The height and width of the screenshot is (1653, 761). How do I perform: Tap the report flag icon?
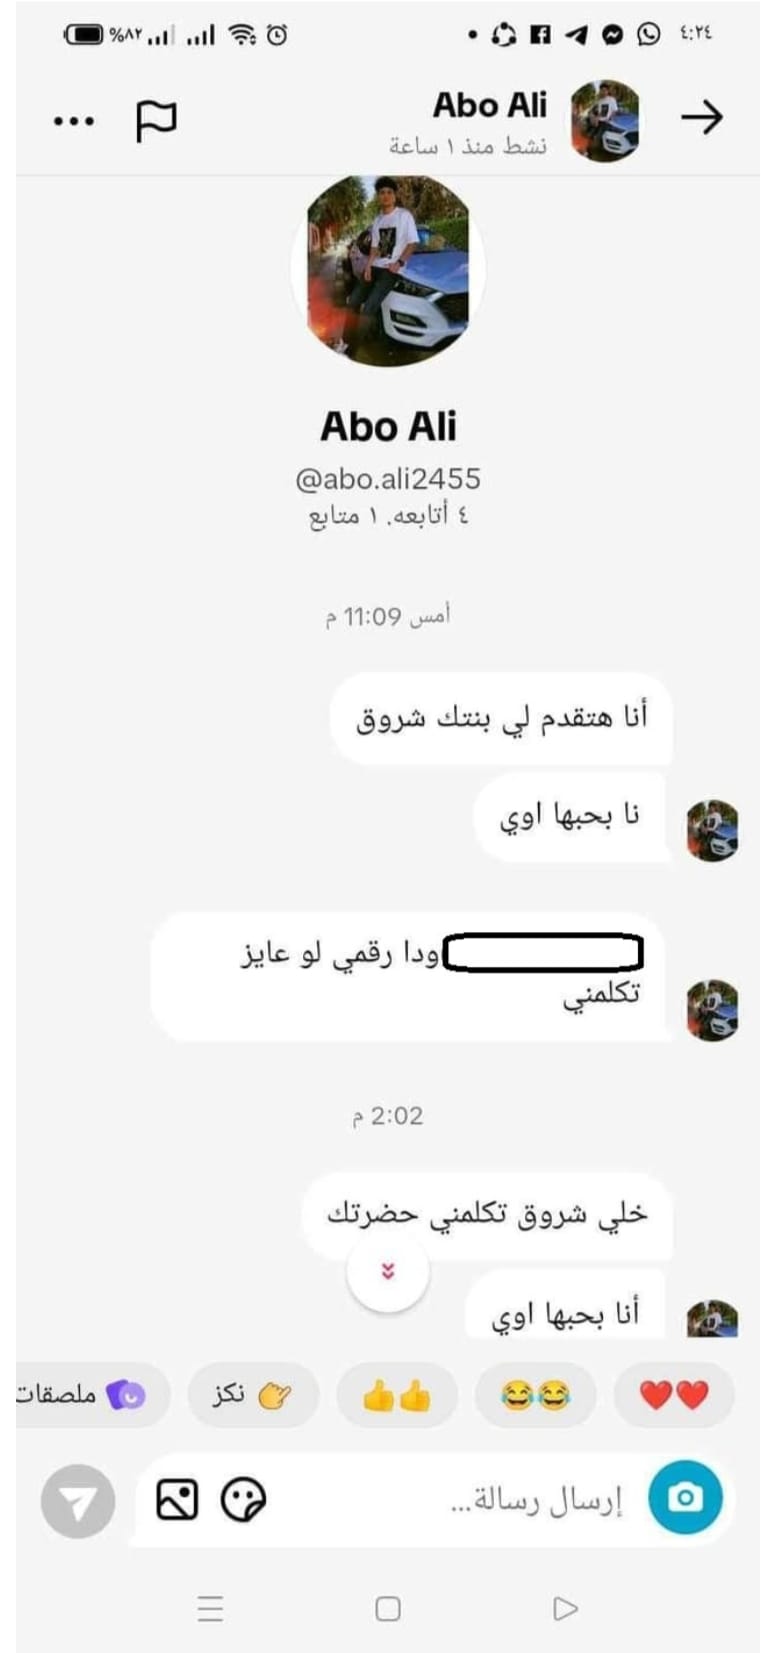click(x=156, y=121)
